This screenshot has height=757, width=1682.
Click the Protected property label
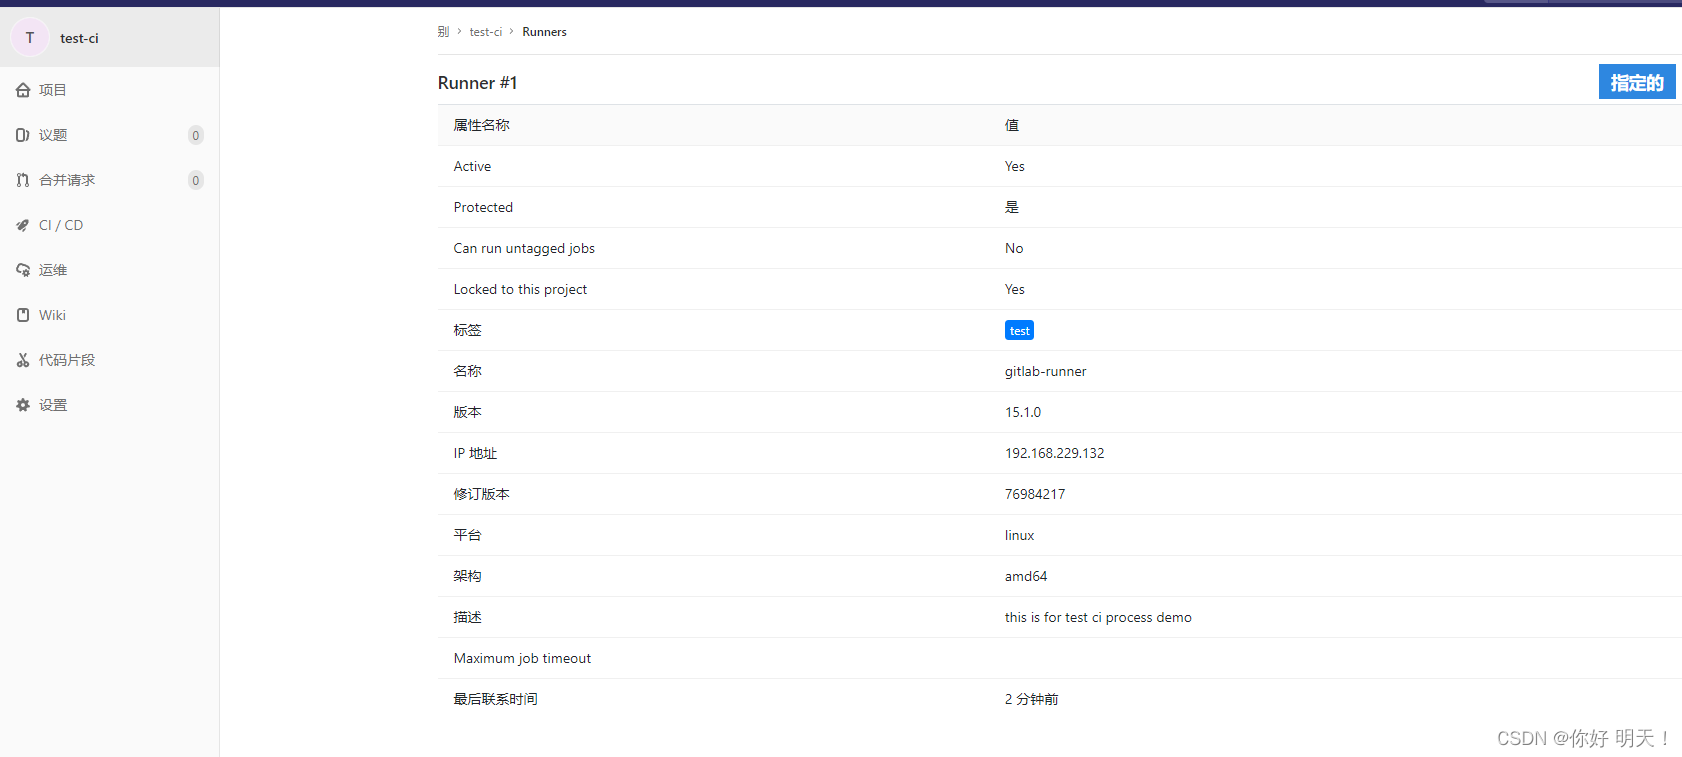point(483,207)
